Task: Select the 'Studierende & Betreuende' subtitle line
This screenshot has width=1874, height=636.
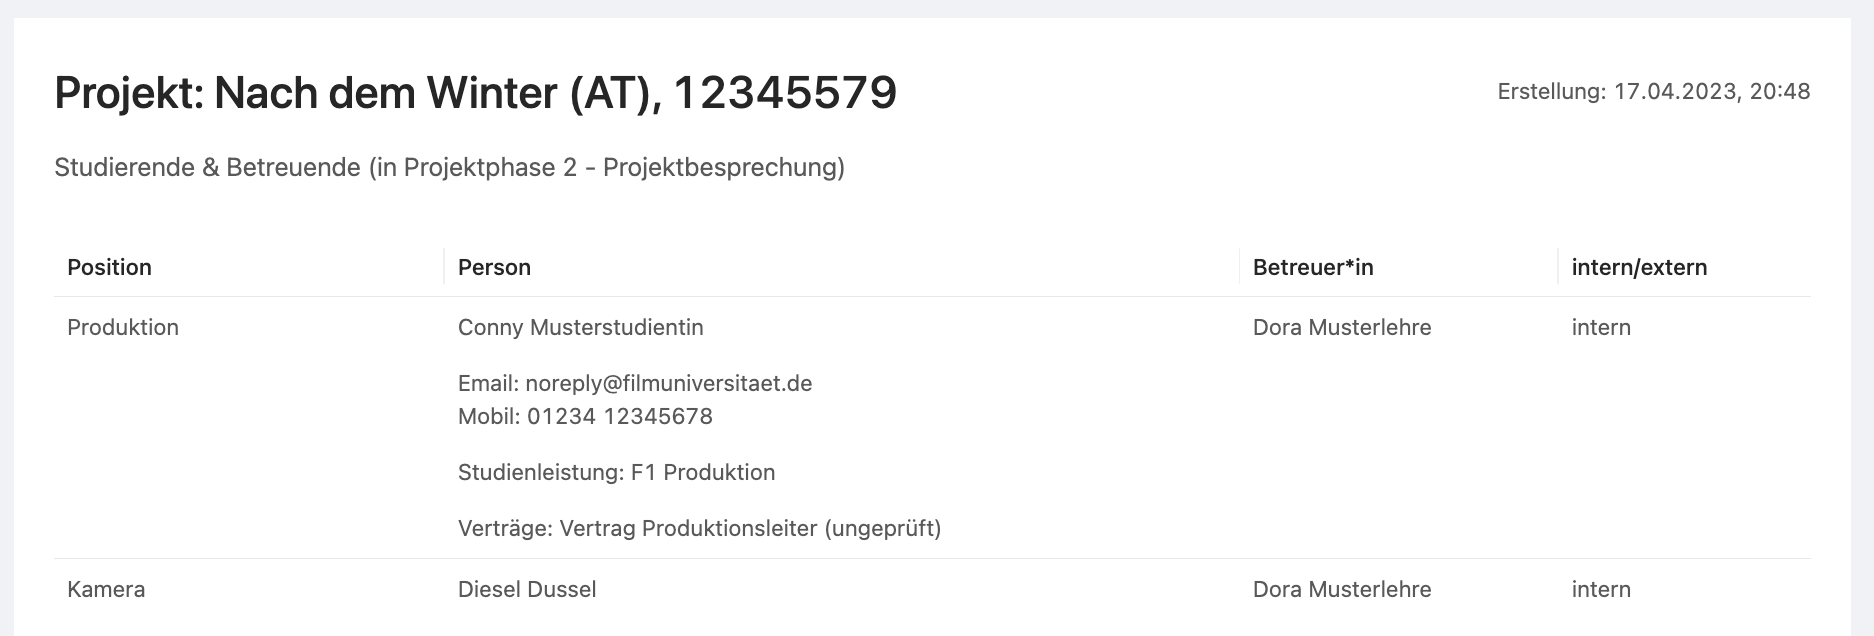Action: [449, 167]
